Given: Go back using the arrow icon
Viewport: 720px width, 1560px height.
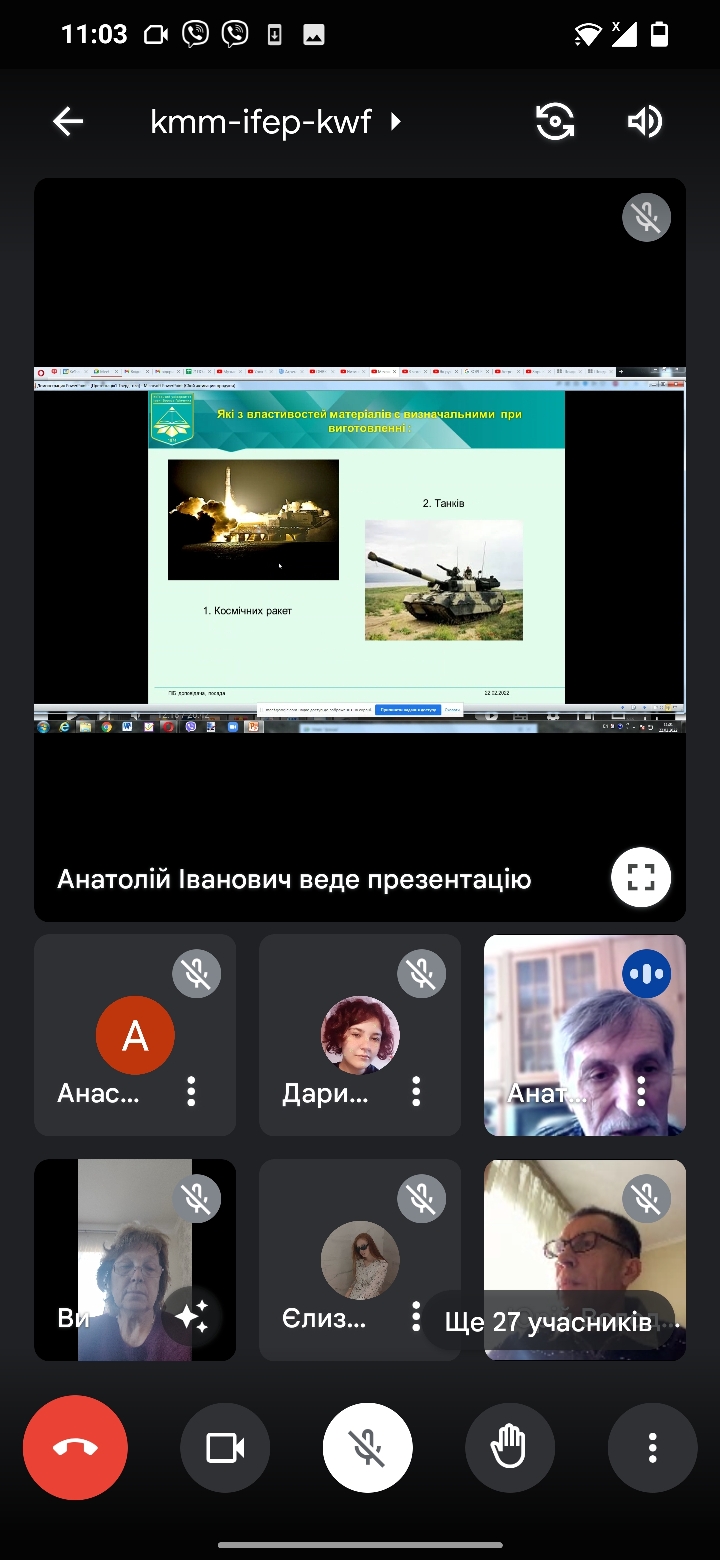Looking at the screenshot, I should point(68,122).
